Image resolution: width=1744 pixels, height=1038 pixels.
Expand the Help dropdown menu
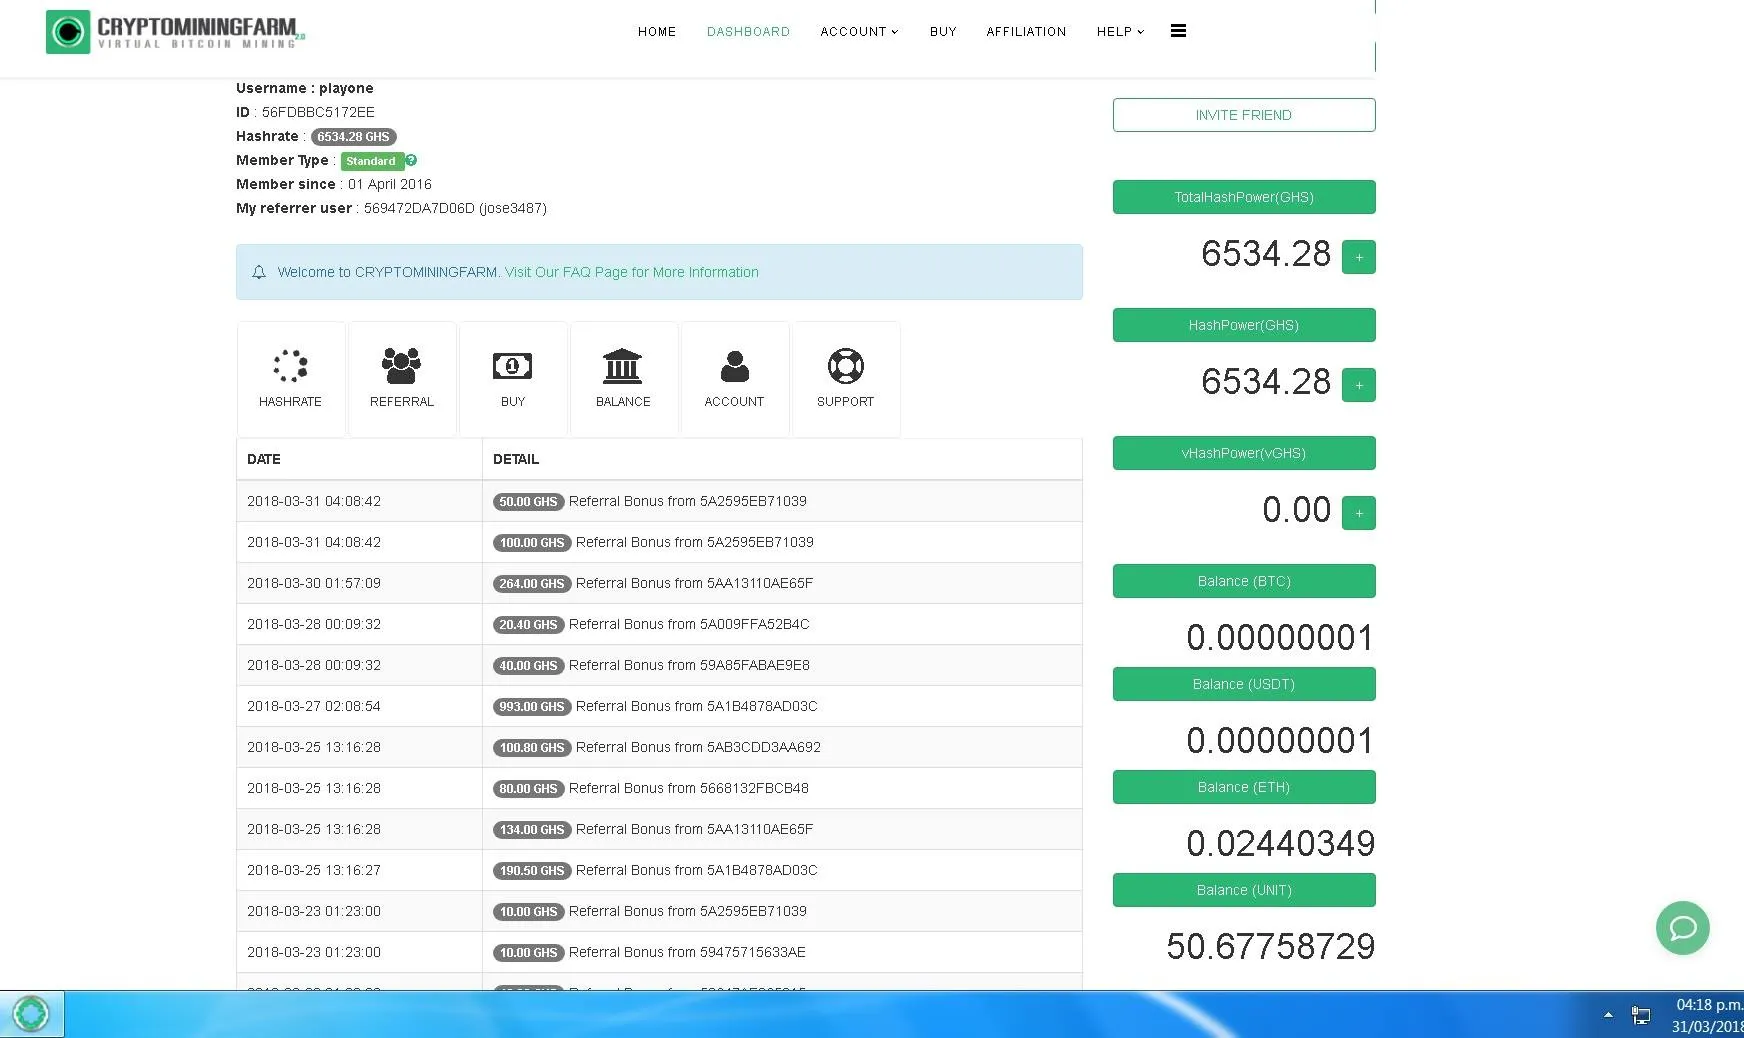tap(1120, 32)
